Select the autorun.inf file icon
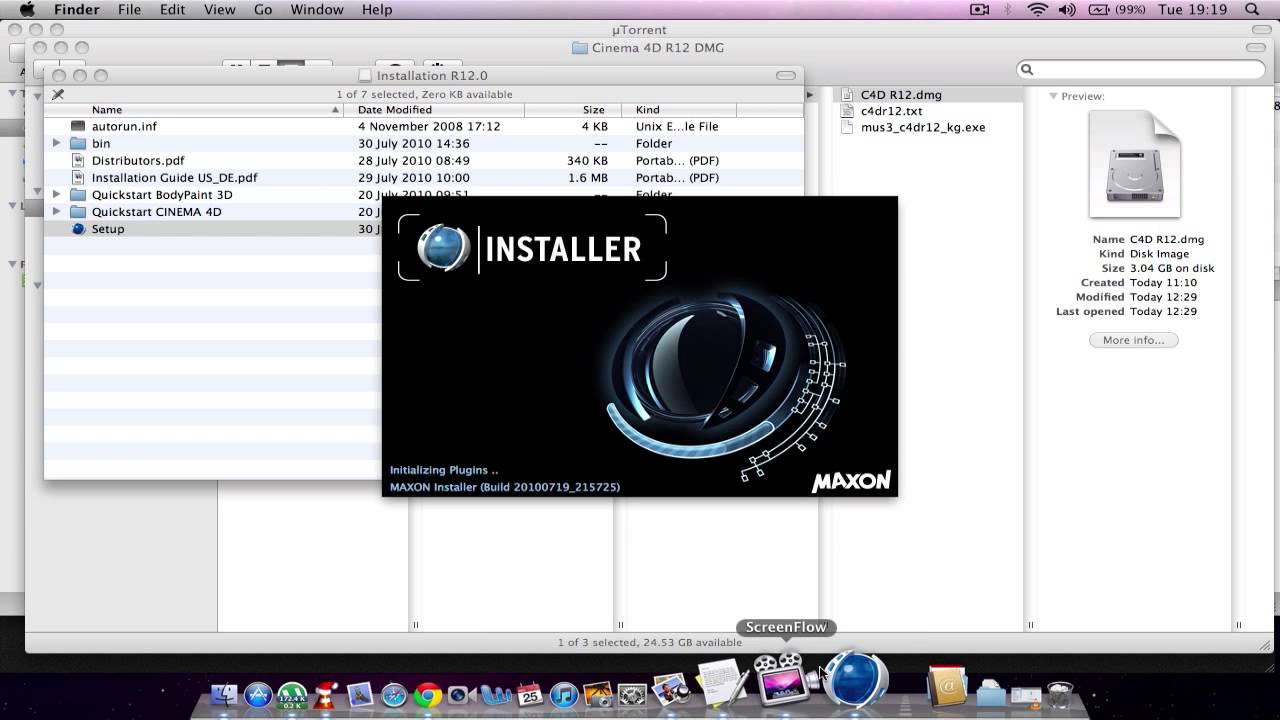The height and width of the screenshot is (720, 1280). (x=79, y=126)
